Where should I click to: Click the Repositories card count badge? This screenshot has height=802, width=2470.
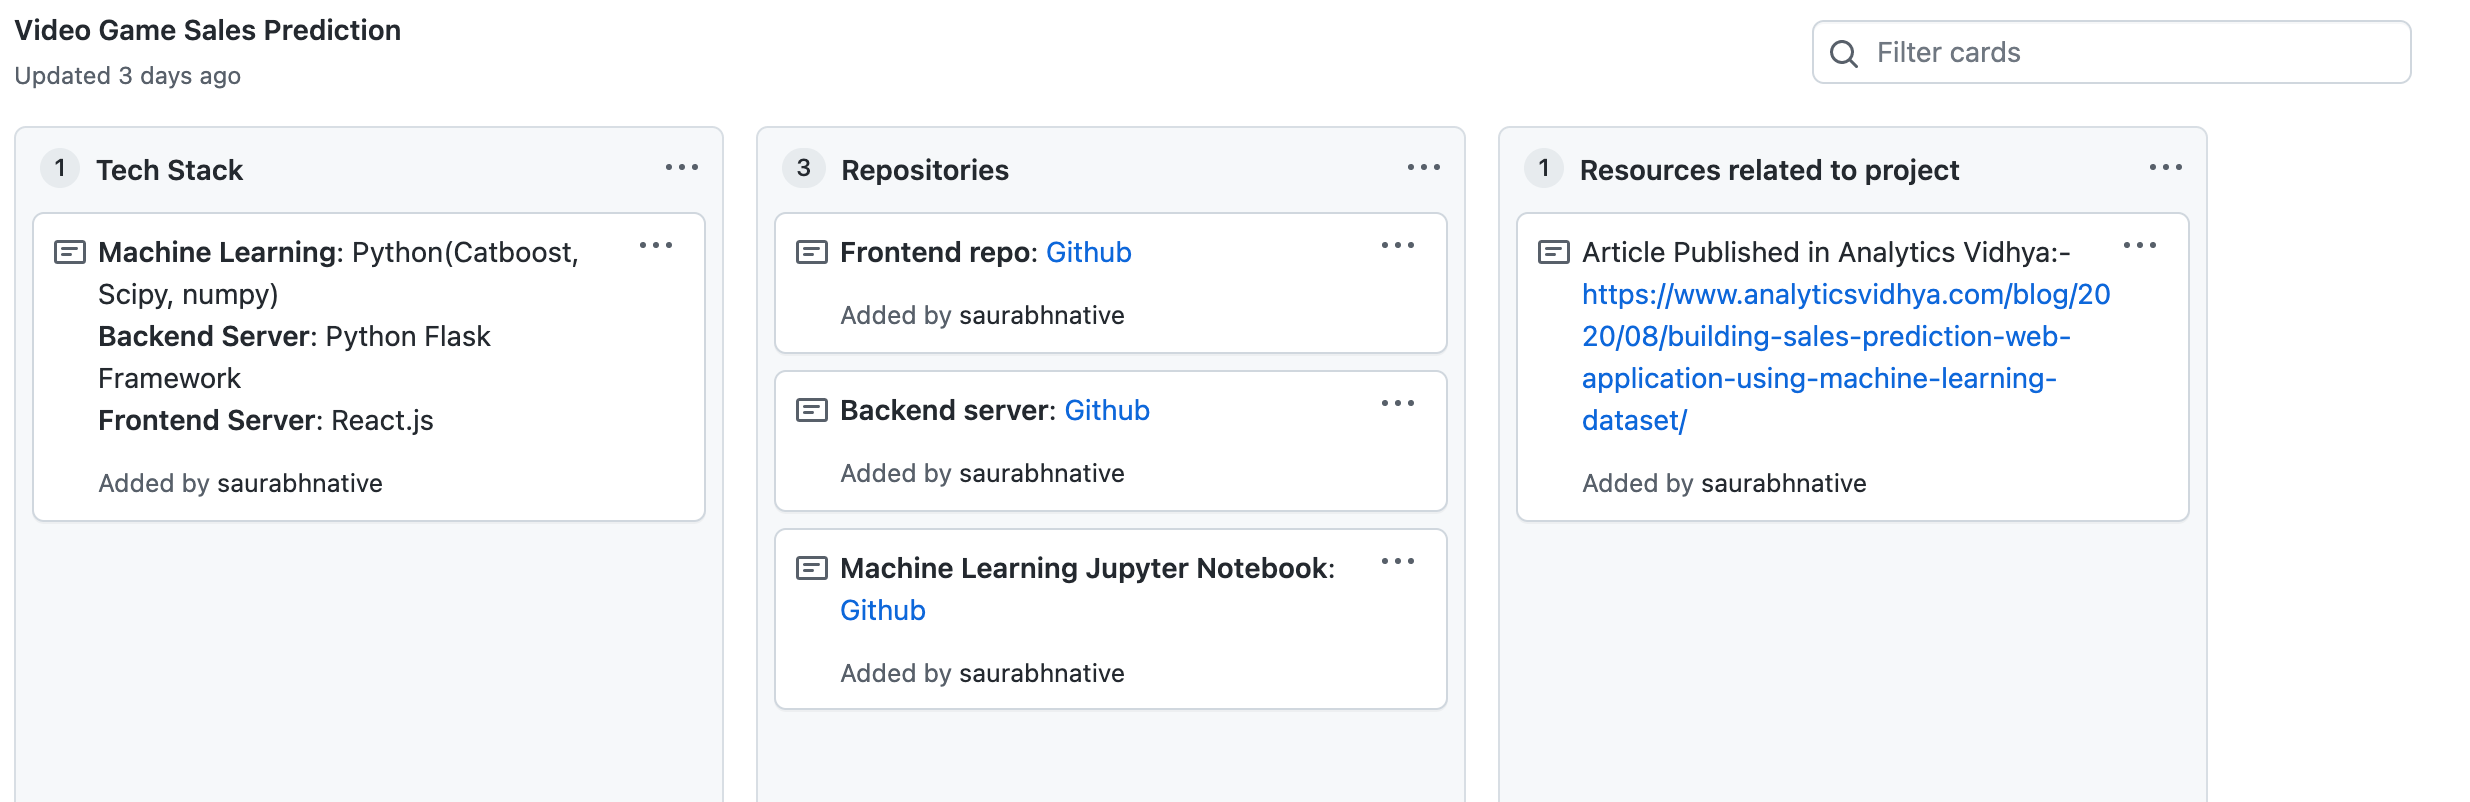click(x=803, y=168)
